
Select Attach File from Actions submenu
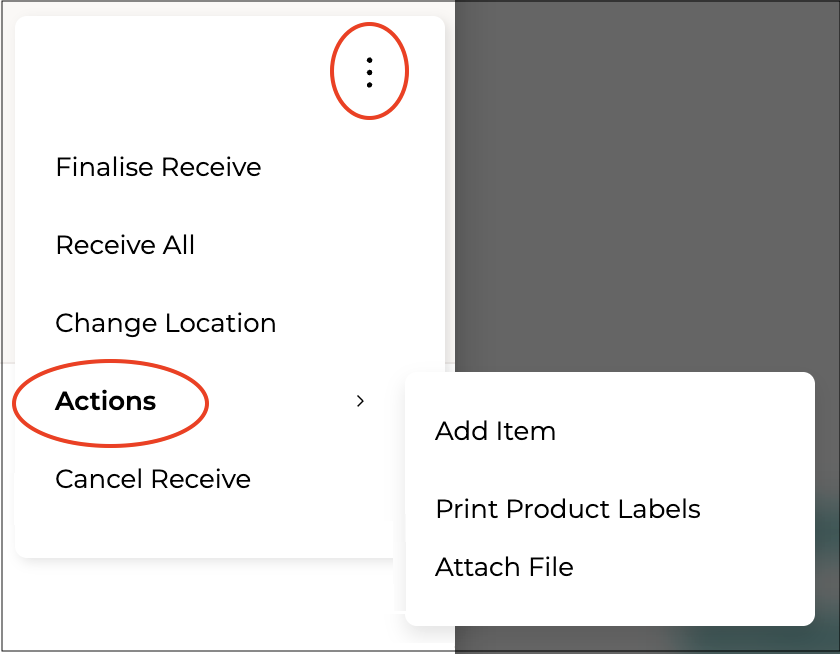[x=504, y=567]
